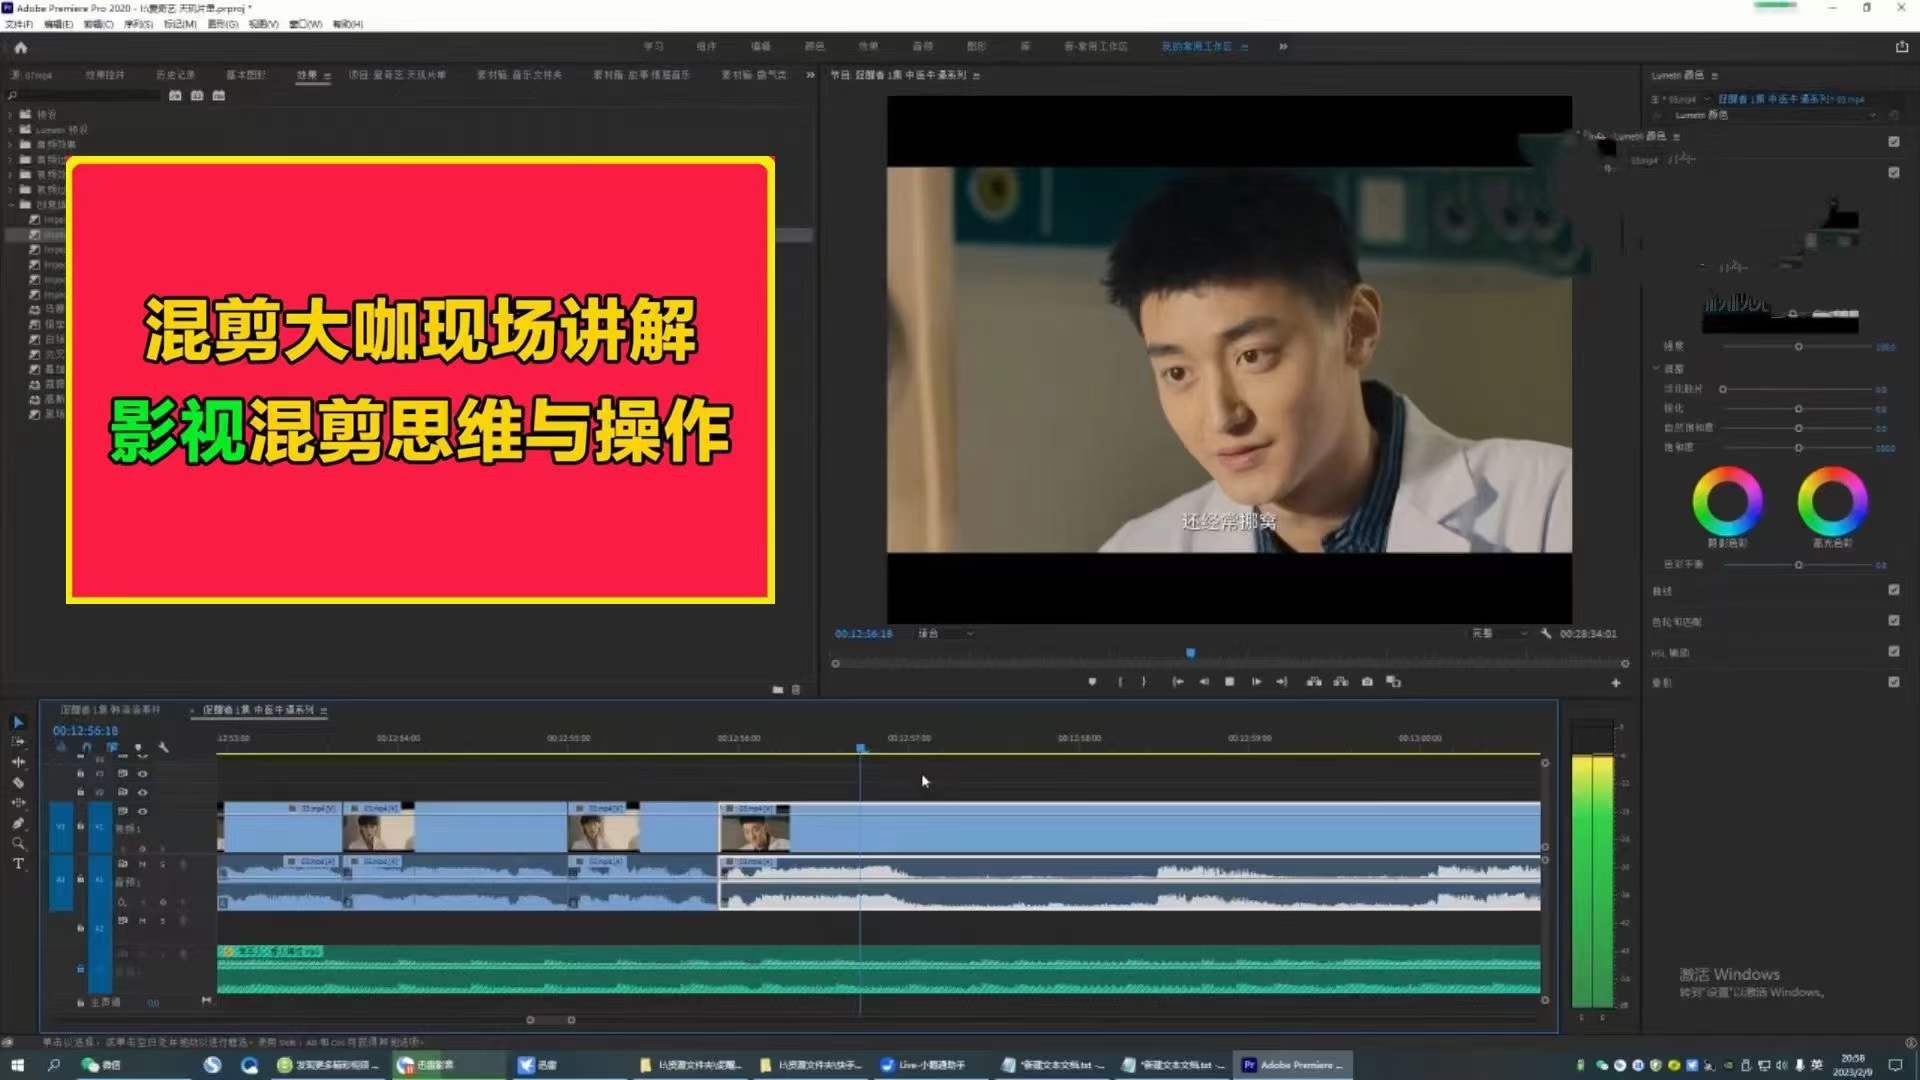Go to Out point in program monitor
The height and width of the screenshot is (1080, 1920).
[1282, 682]
